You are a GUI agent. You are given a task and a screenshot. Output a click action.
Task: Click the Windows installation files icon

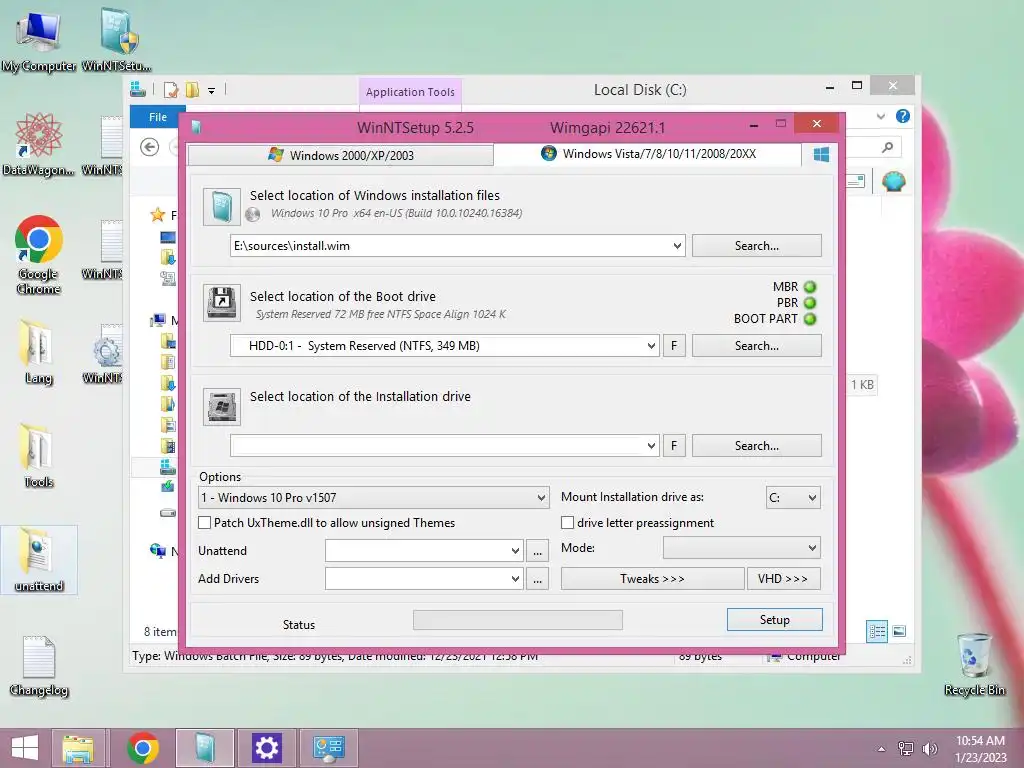(221, 206)
